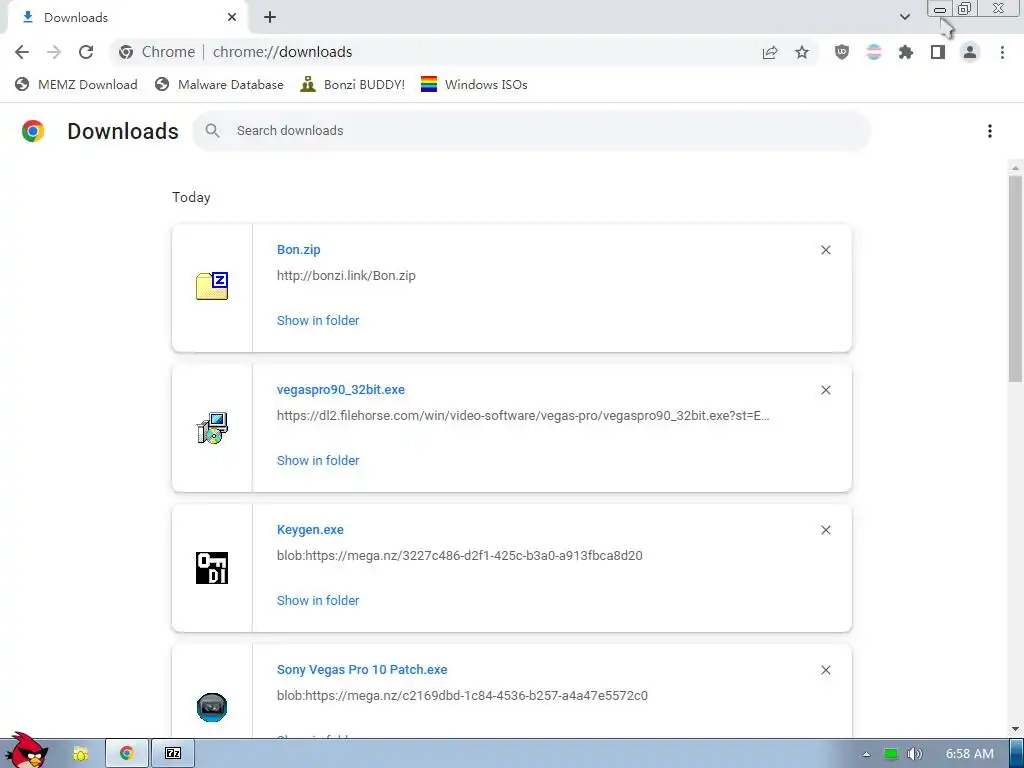Show Bon.zip in folder
The image size is (1024, 768).
point(318,321)
